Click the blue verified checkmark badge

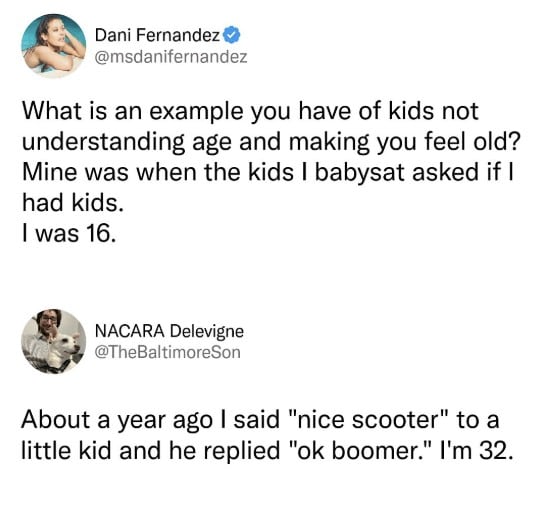(232, 35)
